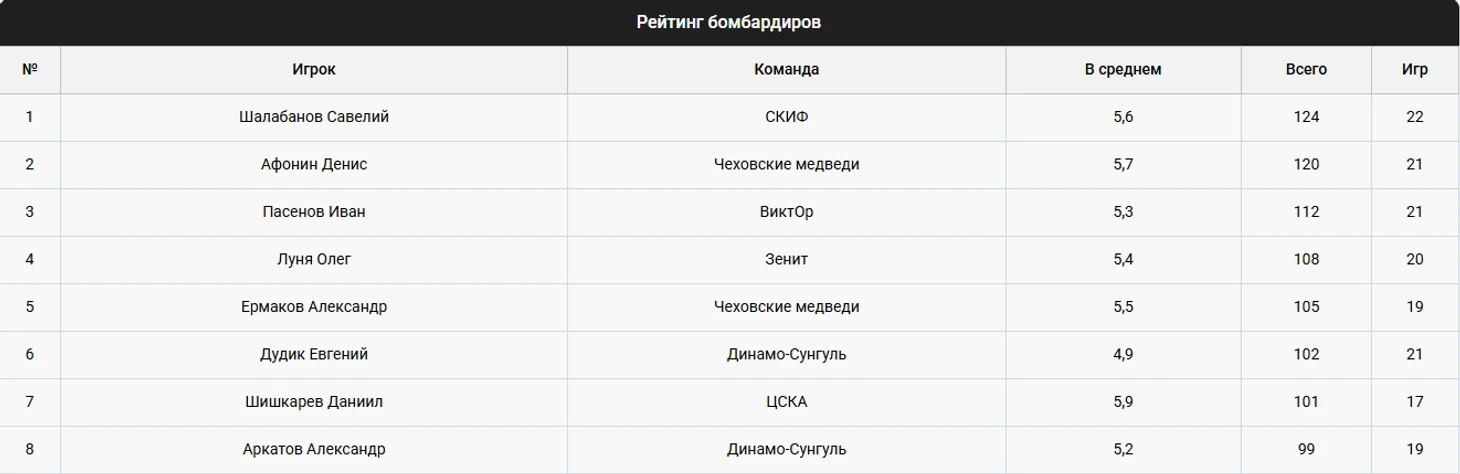The height and width of the screenshot is (474, 1460).
Task: Click player Дудик Евгений
Action: pos(314,354)
